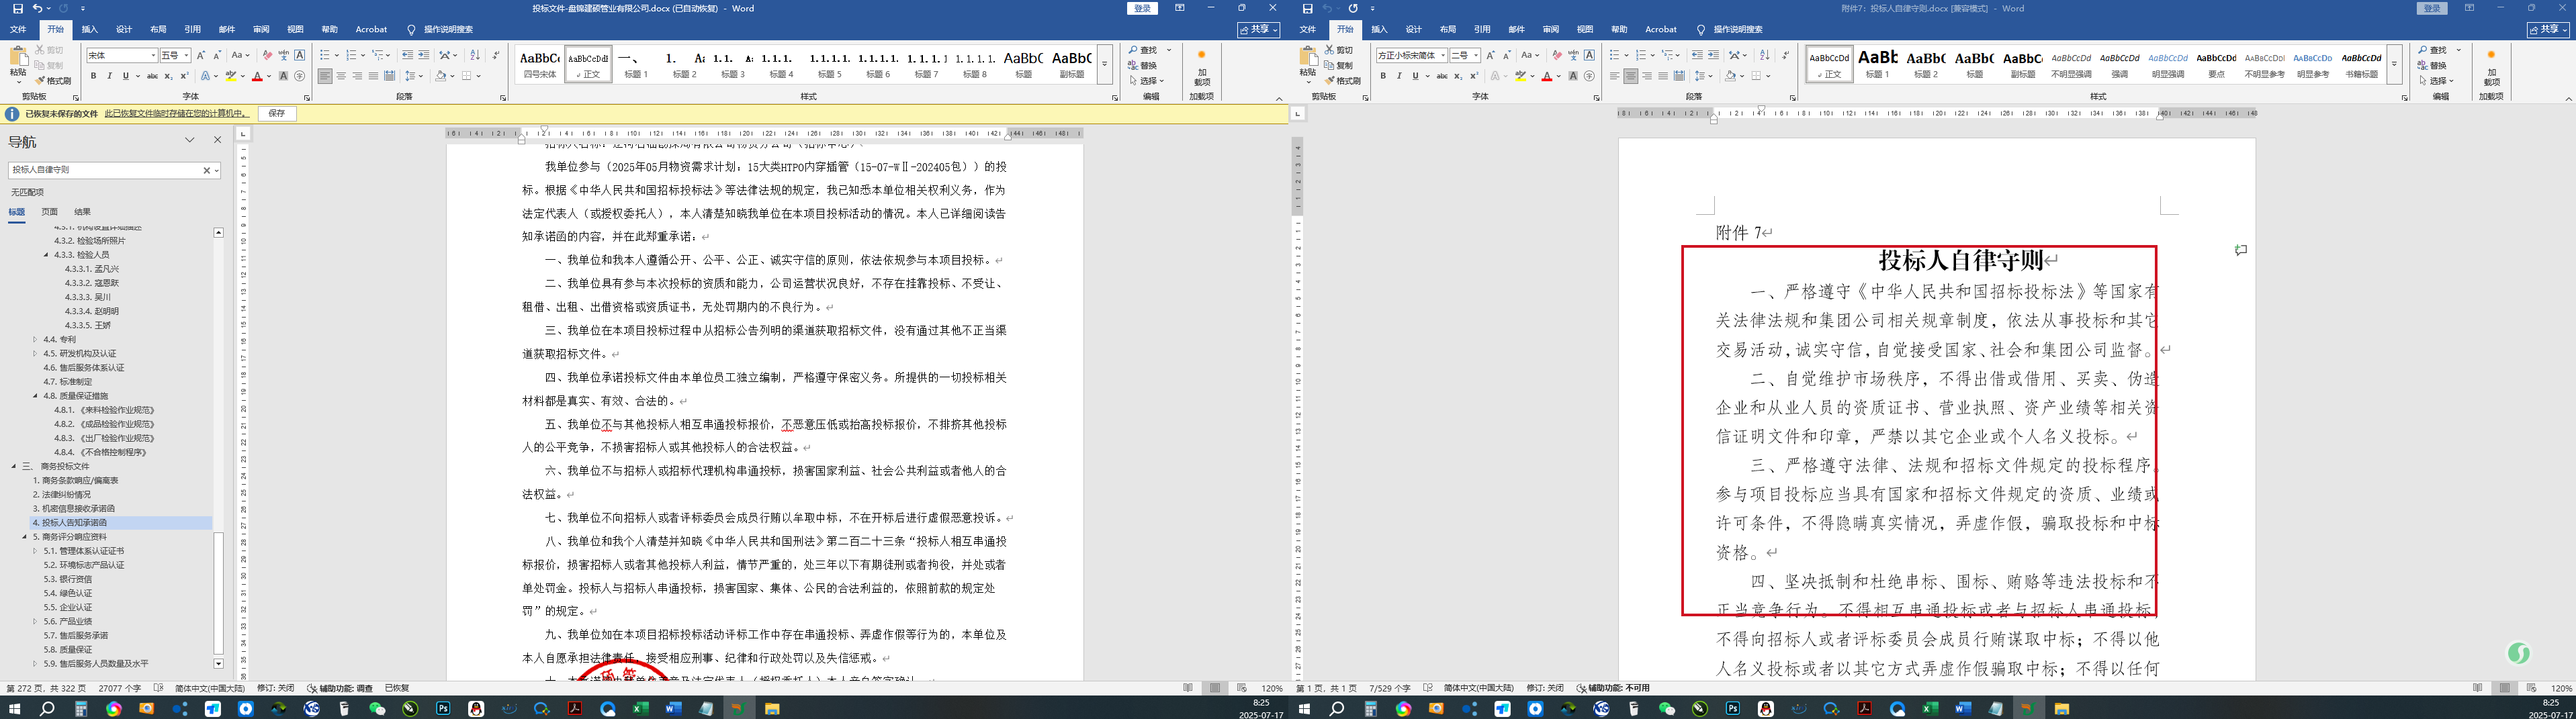Toggle superscript in the left Word window
Viewport: 2576px width, 719px height.
coord(184,76)
